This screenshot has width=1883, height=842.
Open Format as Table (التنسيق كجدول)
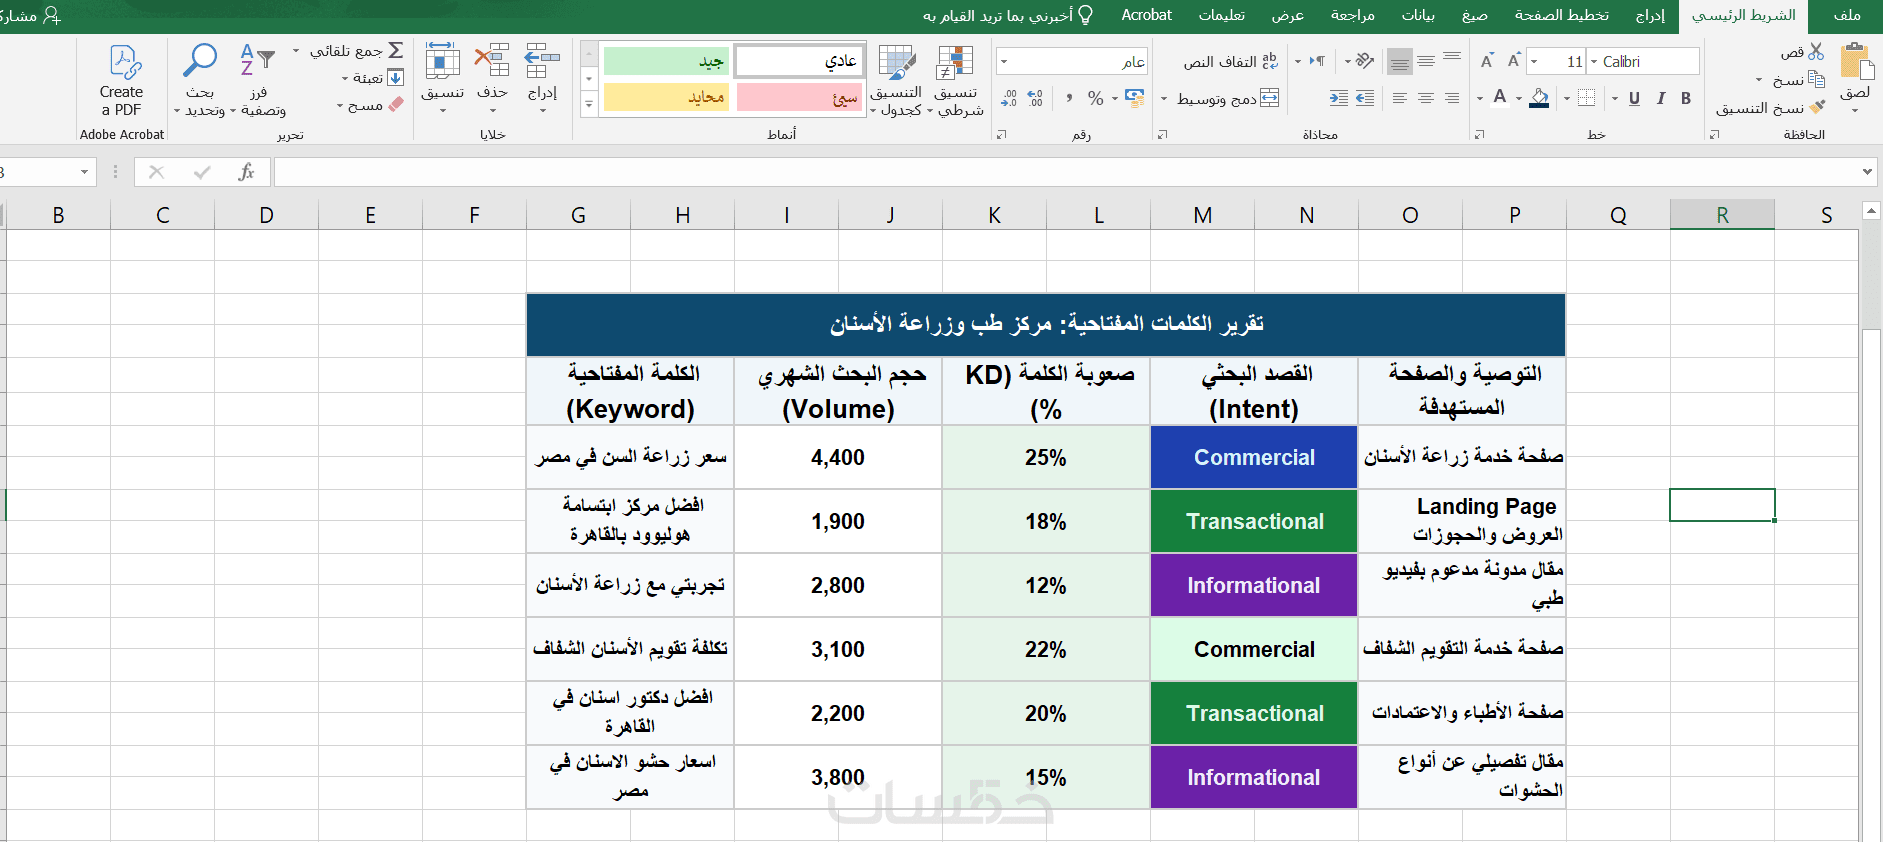tap(897, 80)
